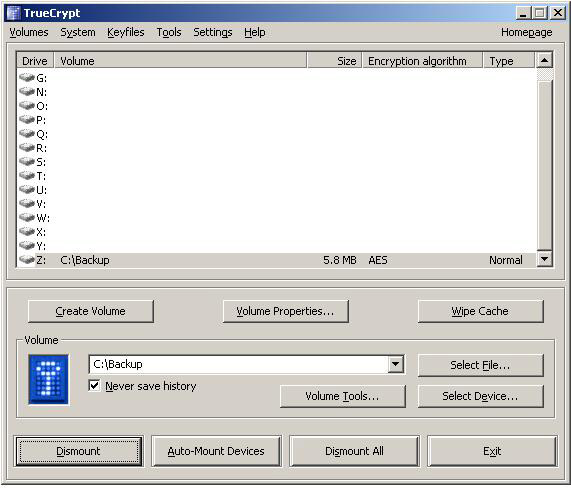Open Volume Properties dialog
Screen dimensions: 571x488
pos(285,311)
